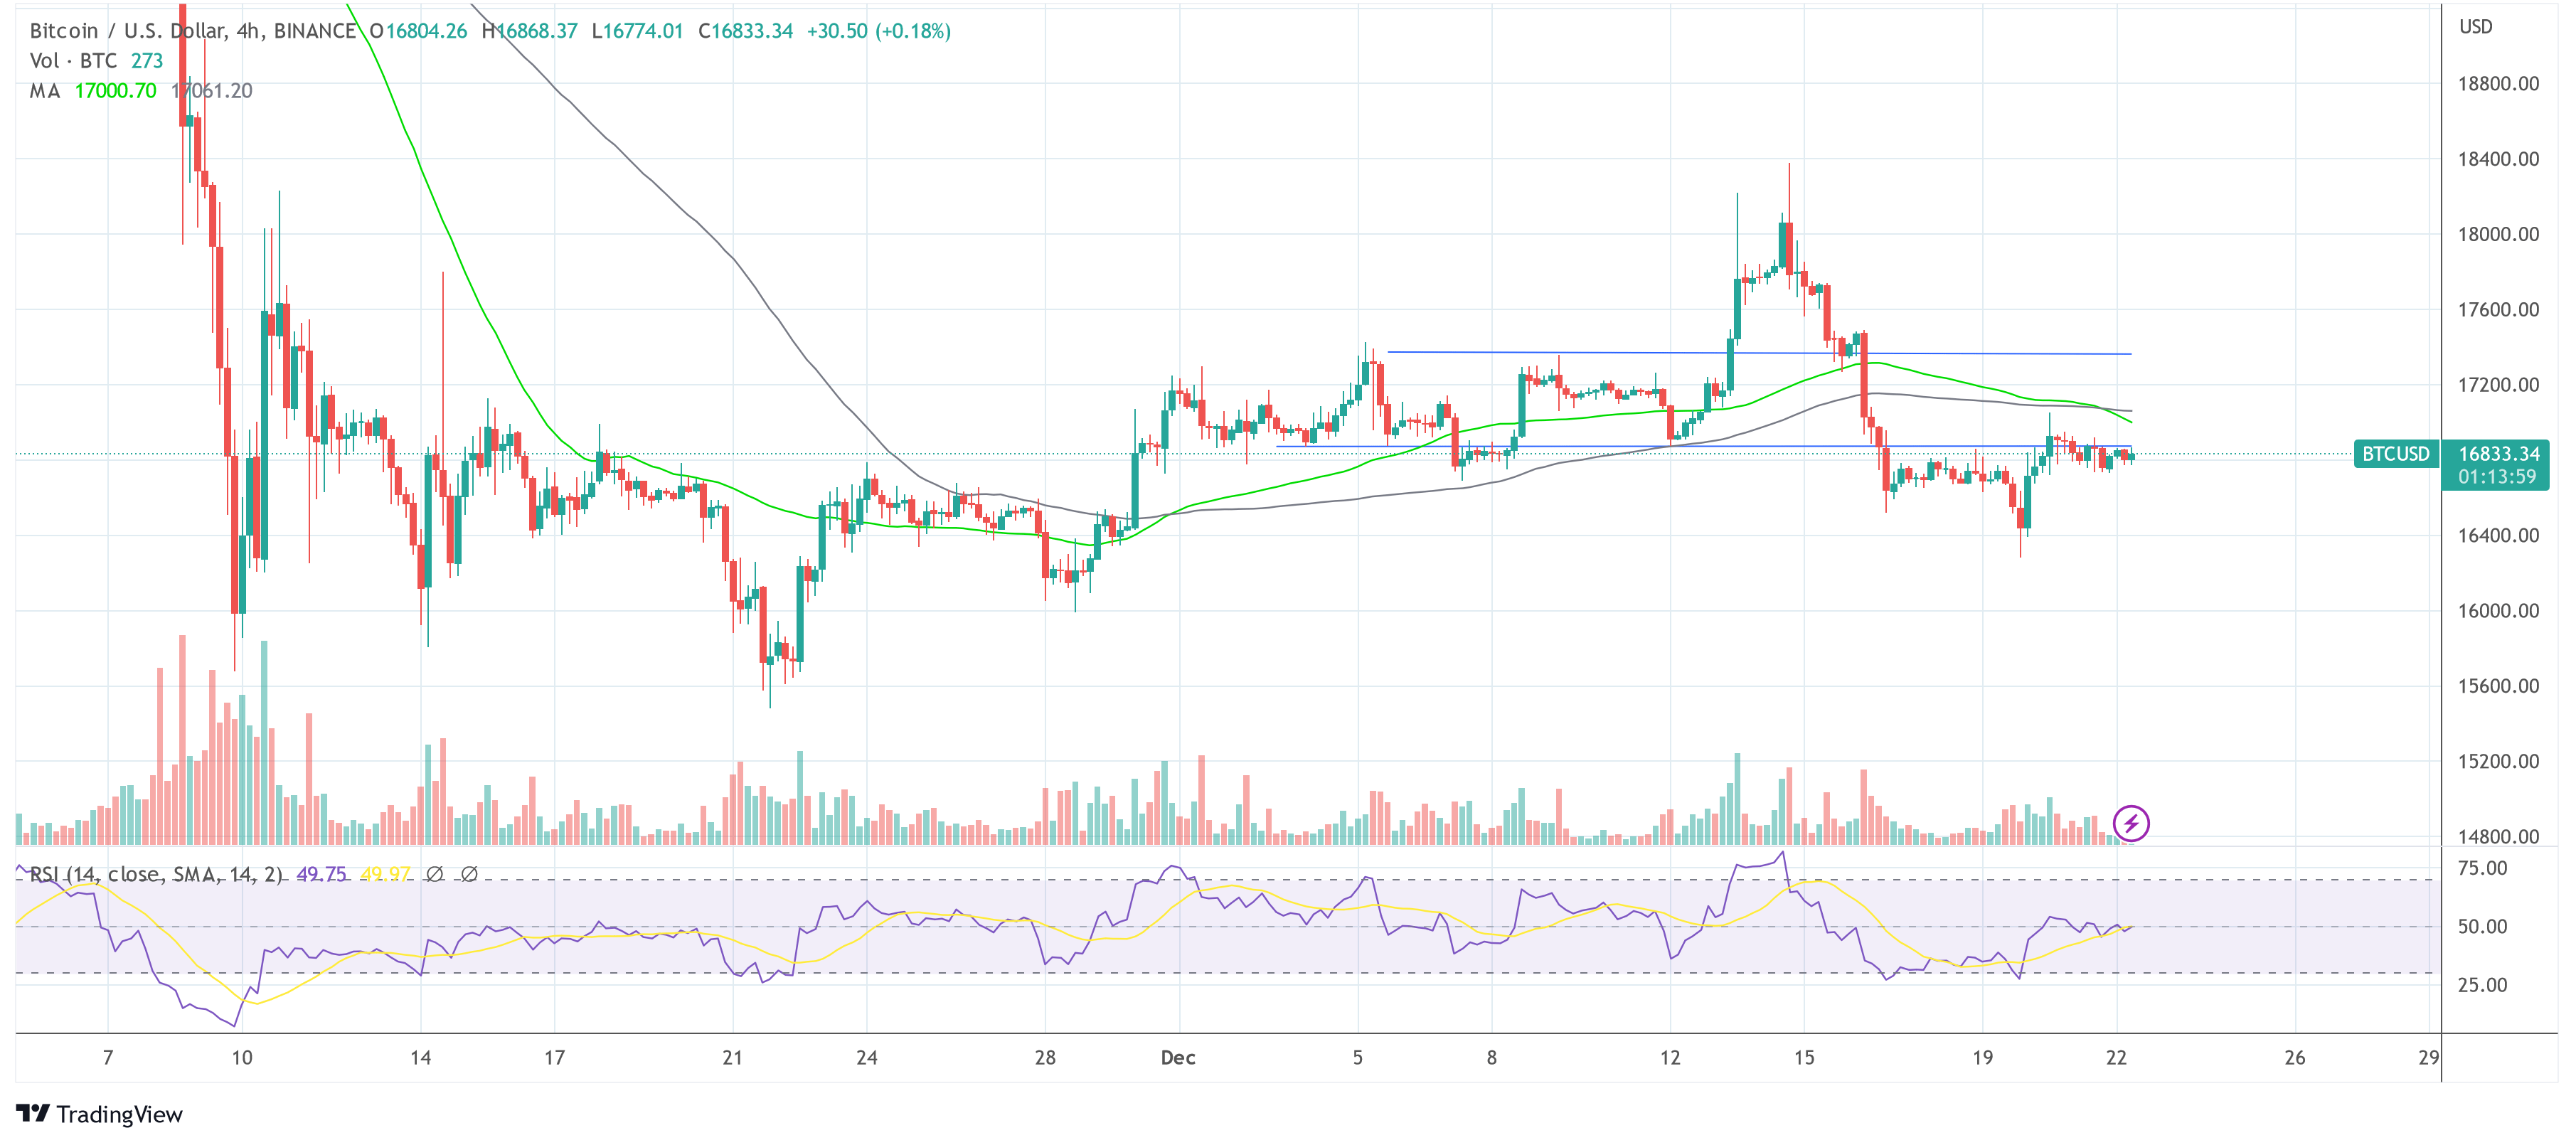Click the high price value H16868.37

point(529,31)
